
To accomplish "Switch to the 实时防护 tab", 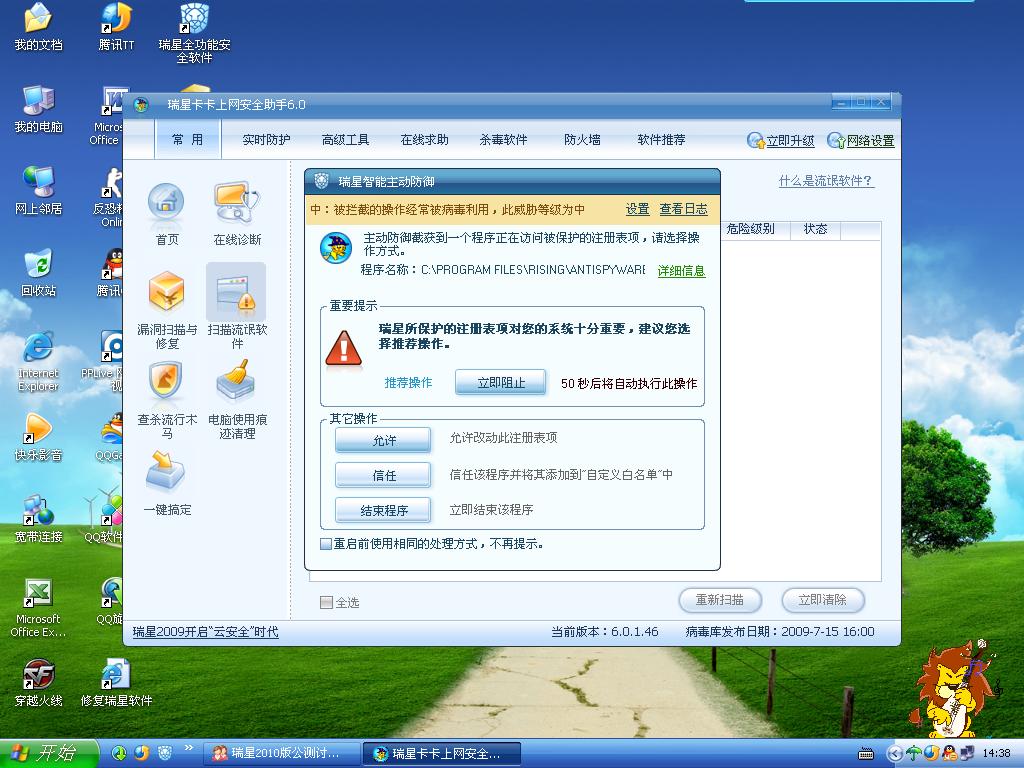I will pos(266,140).
